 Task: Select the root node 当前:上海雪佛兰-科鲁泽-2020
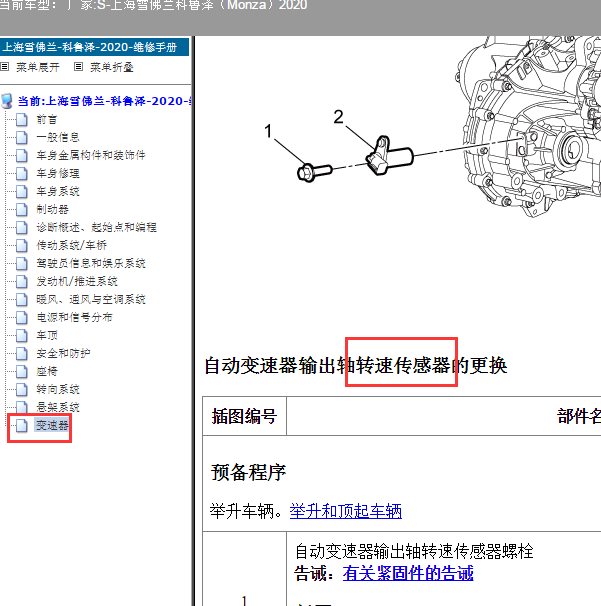click(104, 101)
